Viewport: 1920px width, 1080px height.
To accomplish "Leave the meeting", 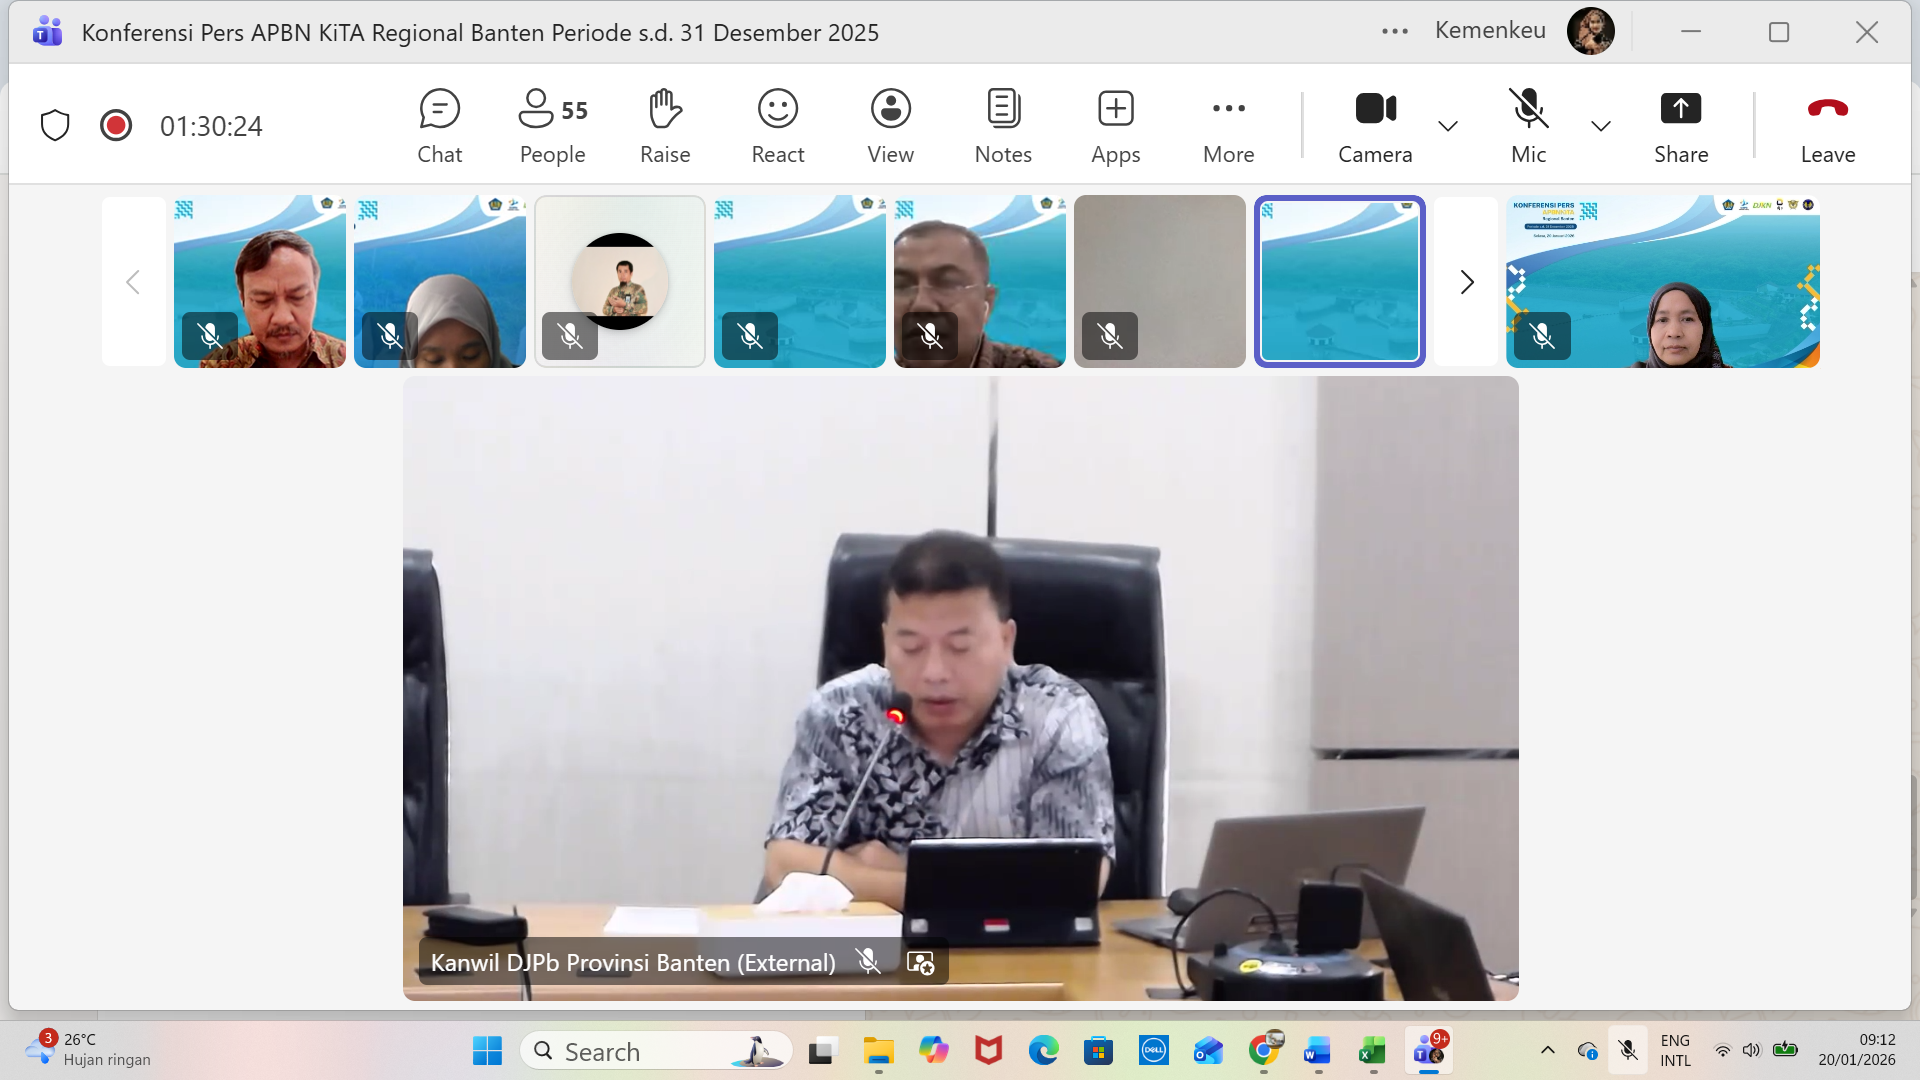I will point(1827,126).
